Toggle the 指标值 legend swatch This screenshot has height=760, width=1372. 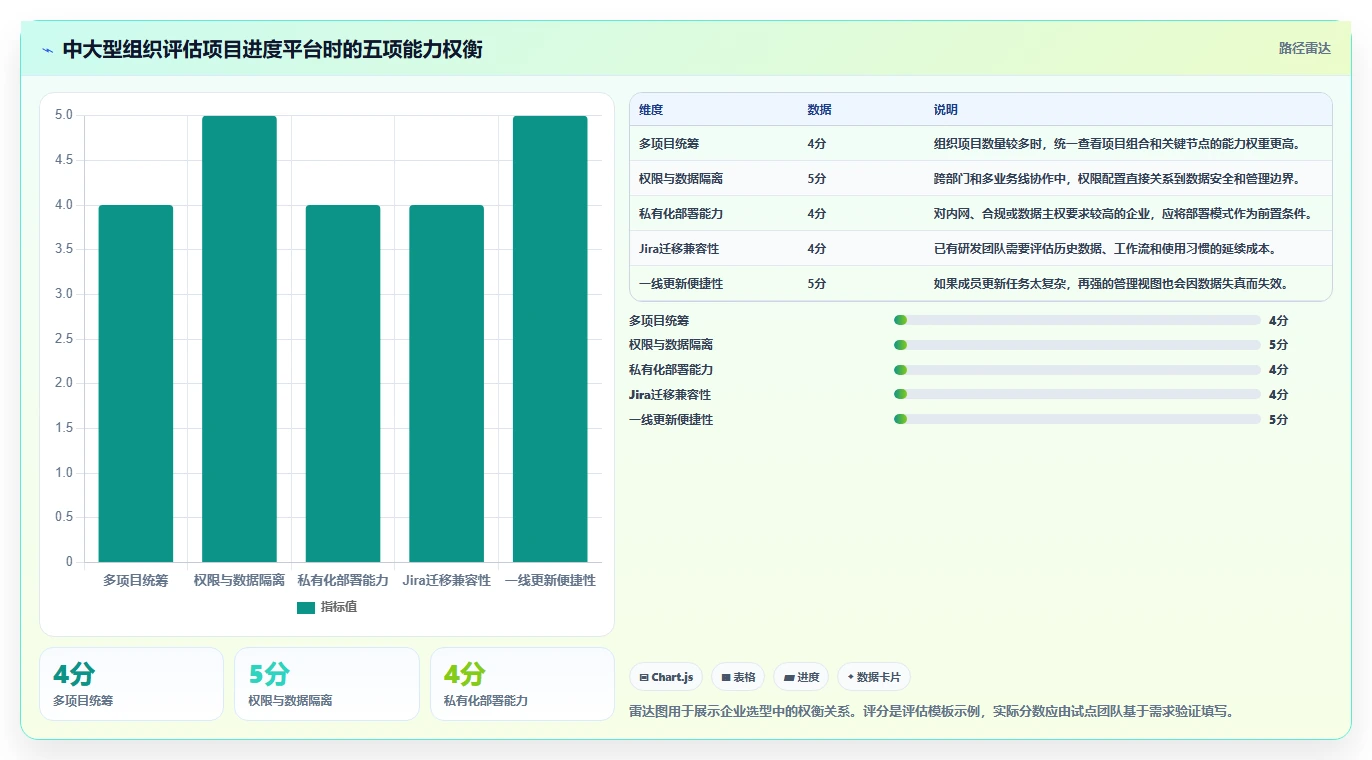[306, 607]
